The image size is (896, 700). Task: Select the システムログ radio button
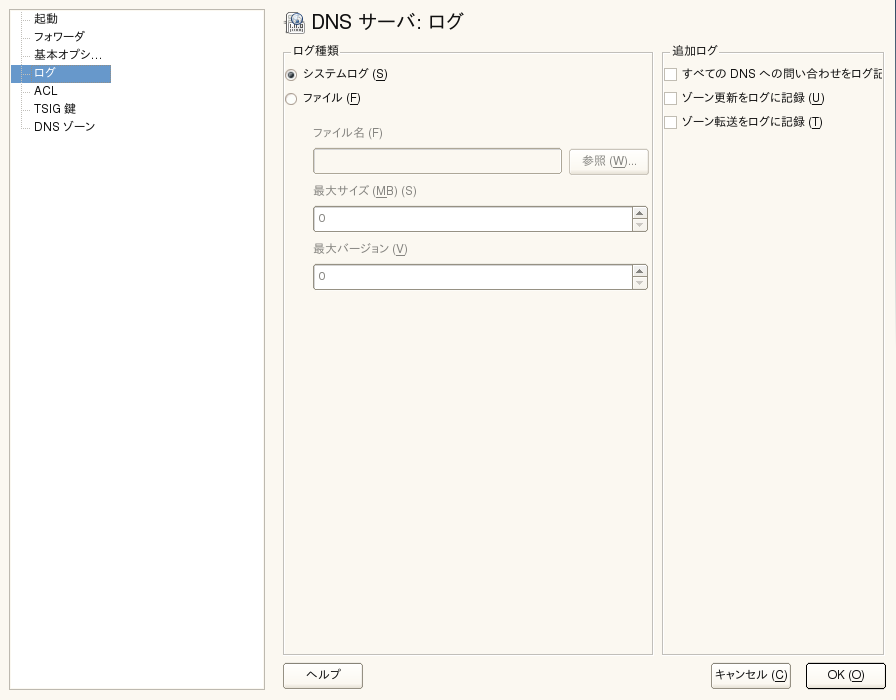pos(291,74)
